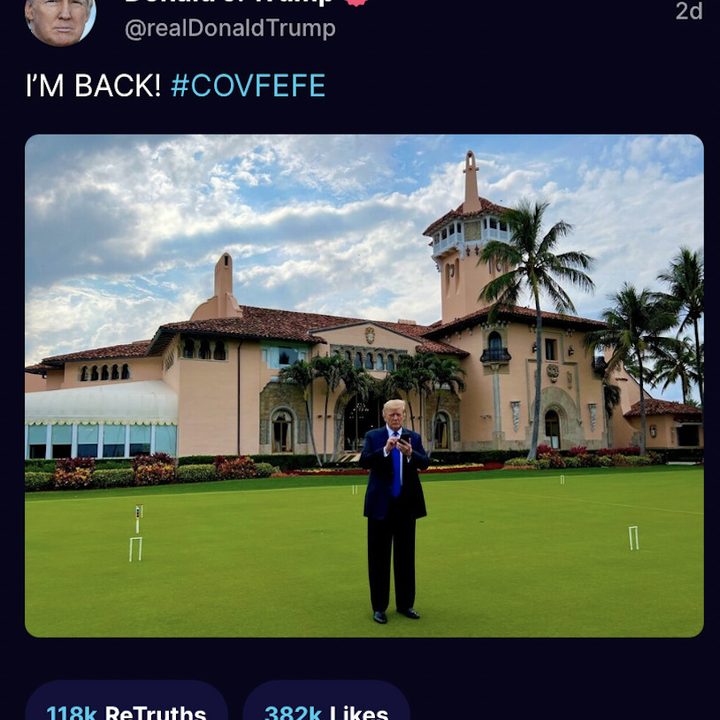Image resolution: width=720 pixels, height=720 pixels.
Task: View the ReTruths list pill
Action: point(126,706)
